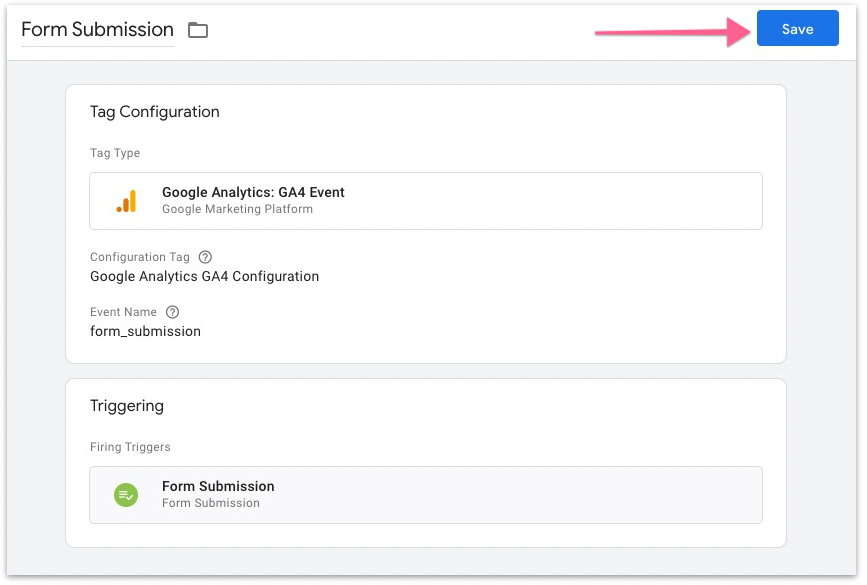Click the Tag Type label

[115, 153]
